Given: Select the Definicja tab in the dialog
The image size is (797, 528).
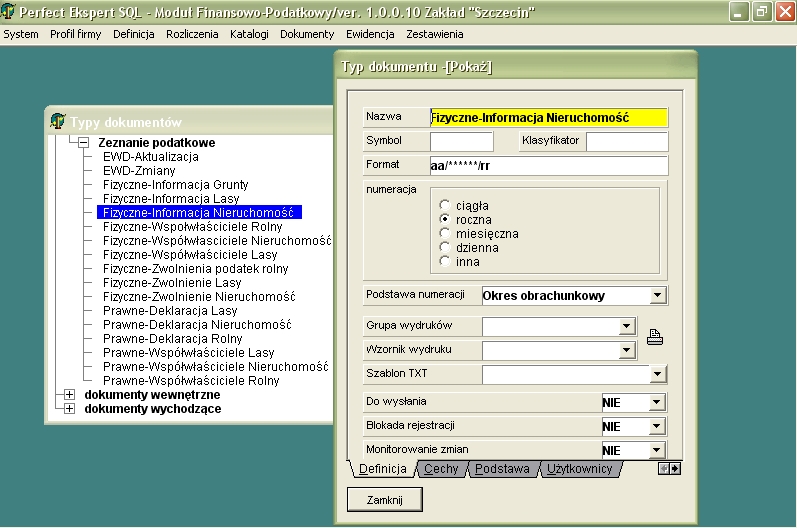Looking at the screenshot, I should coord(383,469).
